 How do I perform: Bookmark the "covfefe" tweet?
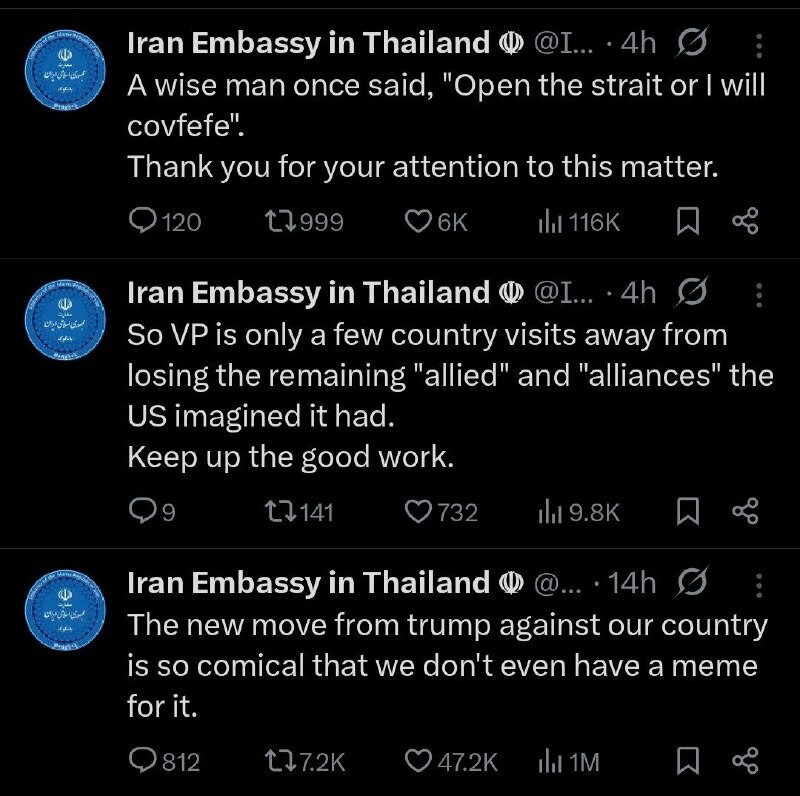(x=688, y=222)
